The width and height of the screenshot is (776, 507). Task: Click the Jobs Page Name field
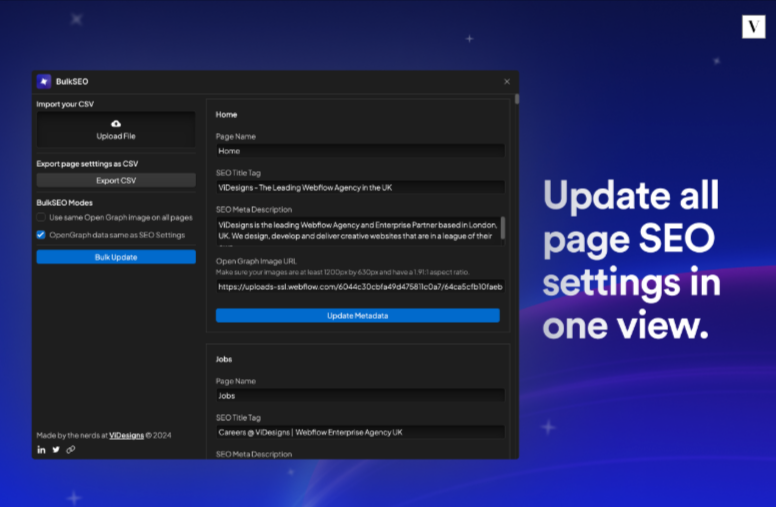click(359, 396)
